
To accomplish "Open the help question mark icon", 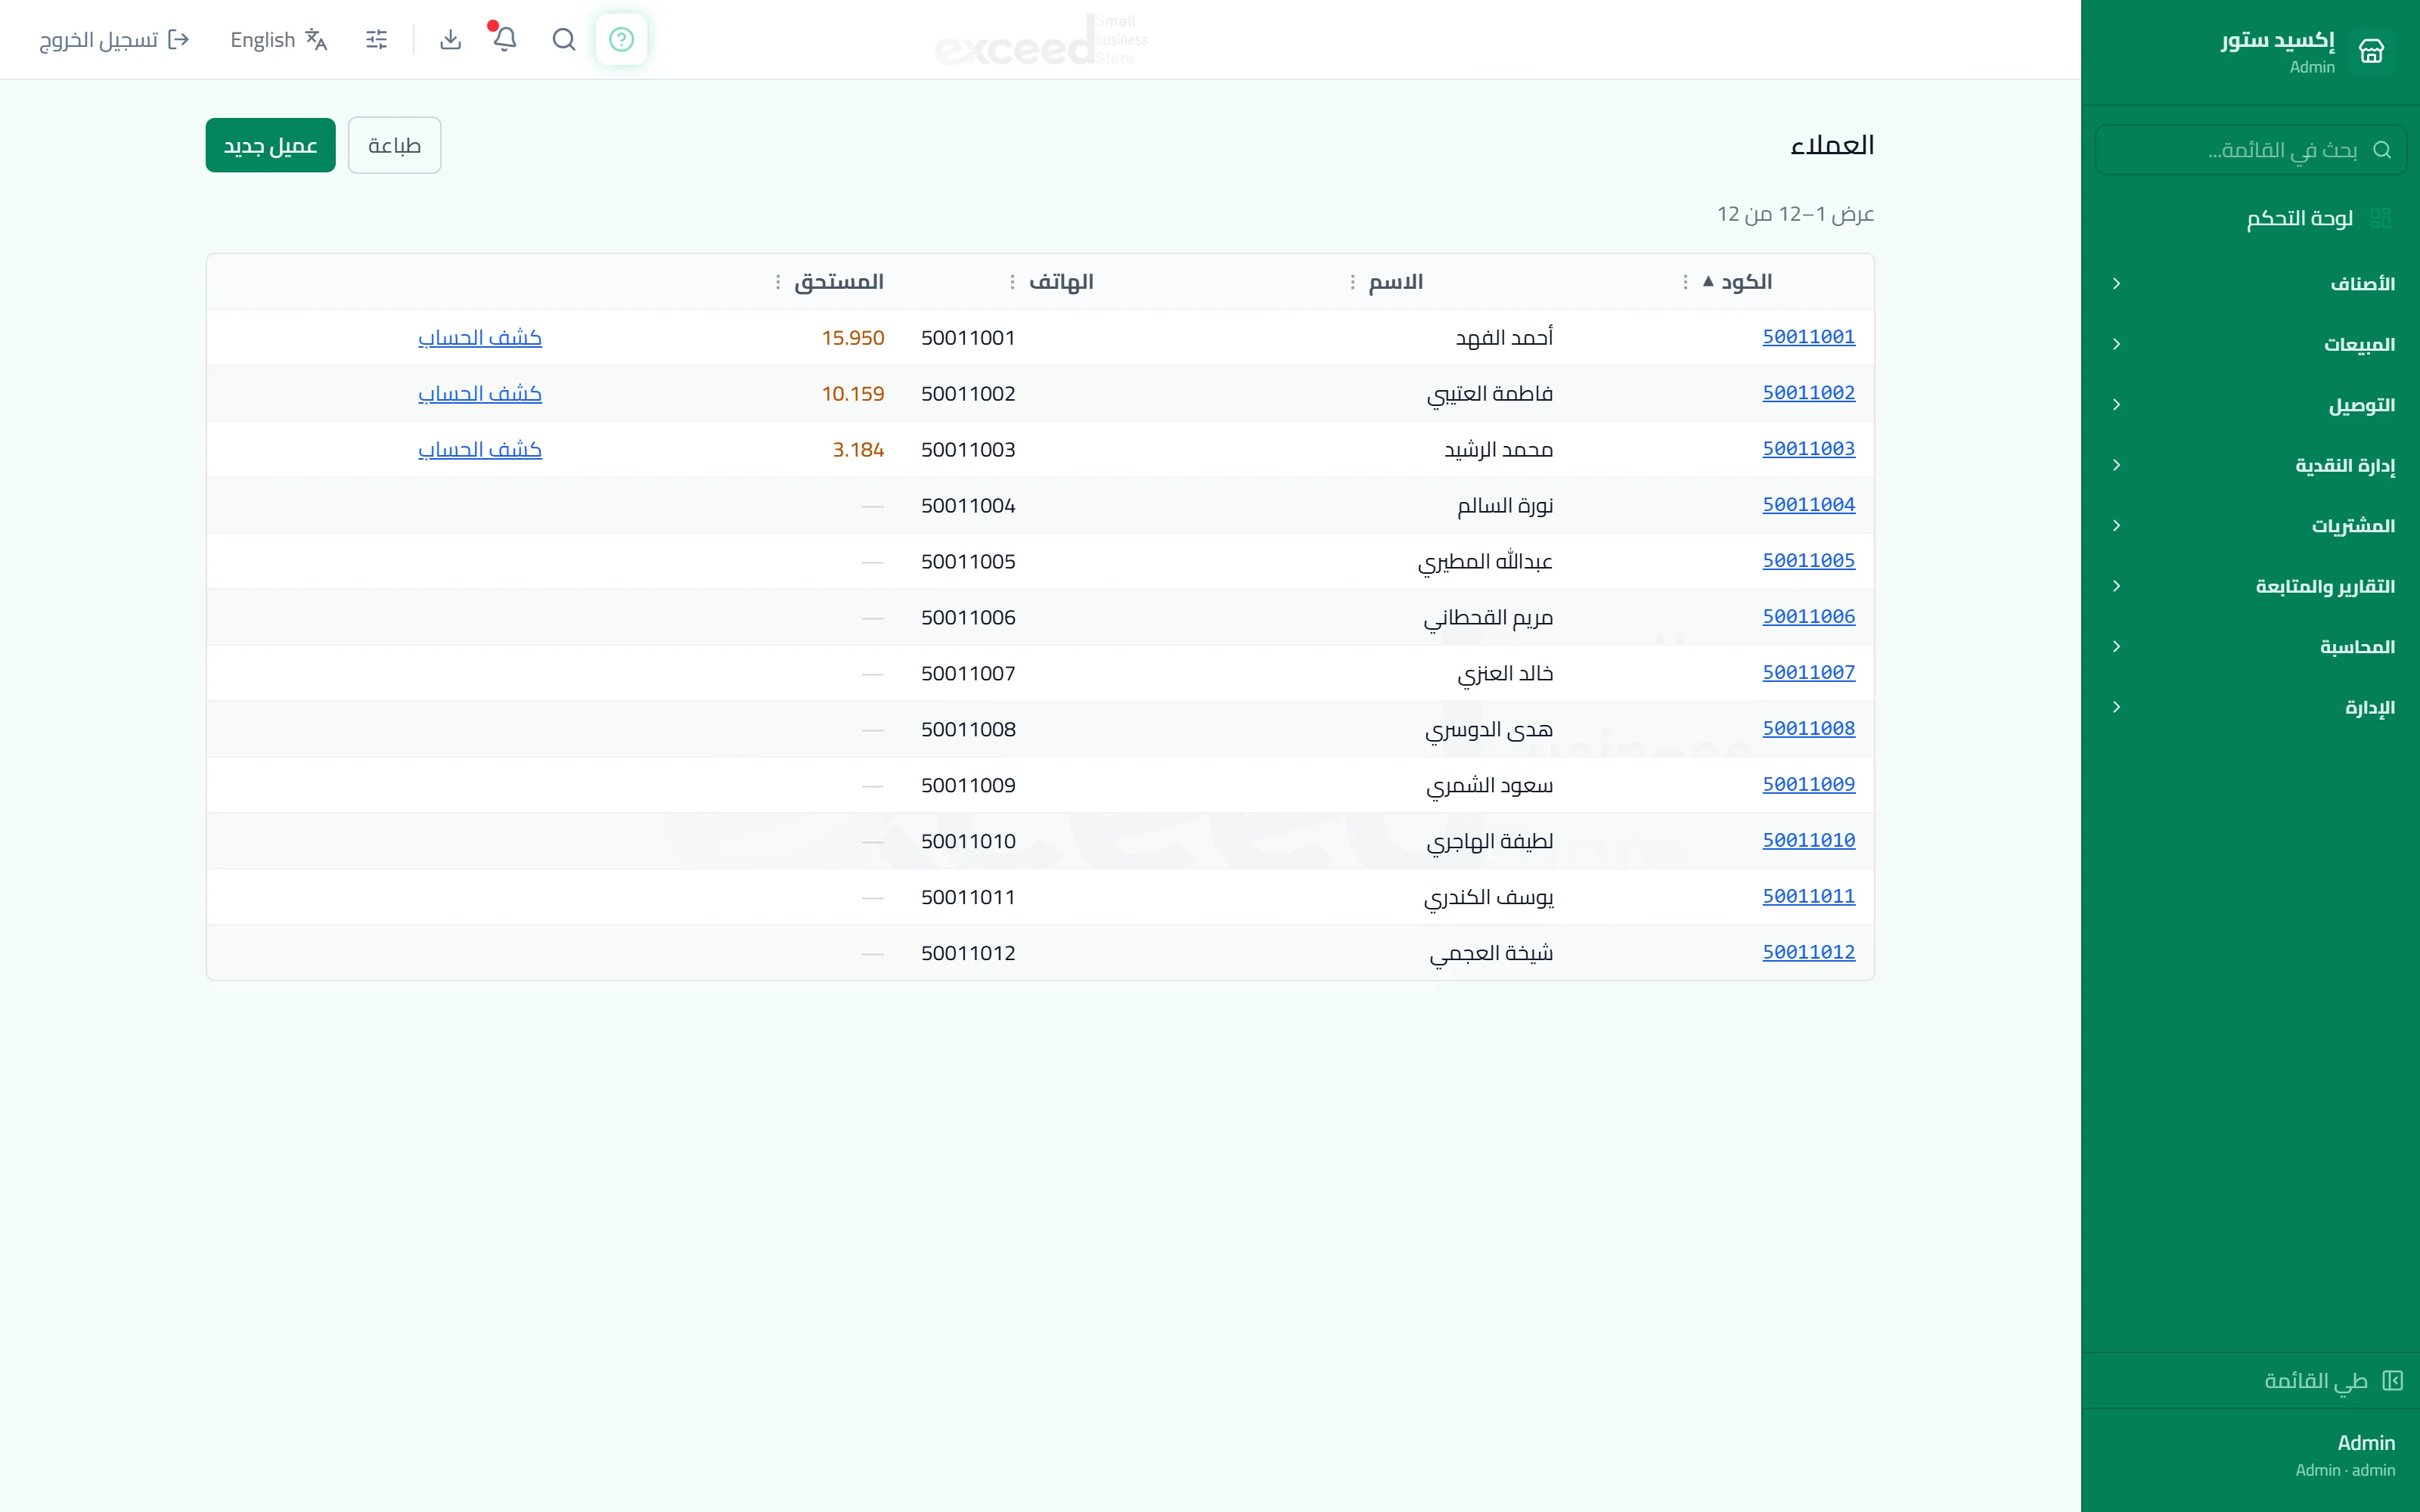I will [621, 39].
